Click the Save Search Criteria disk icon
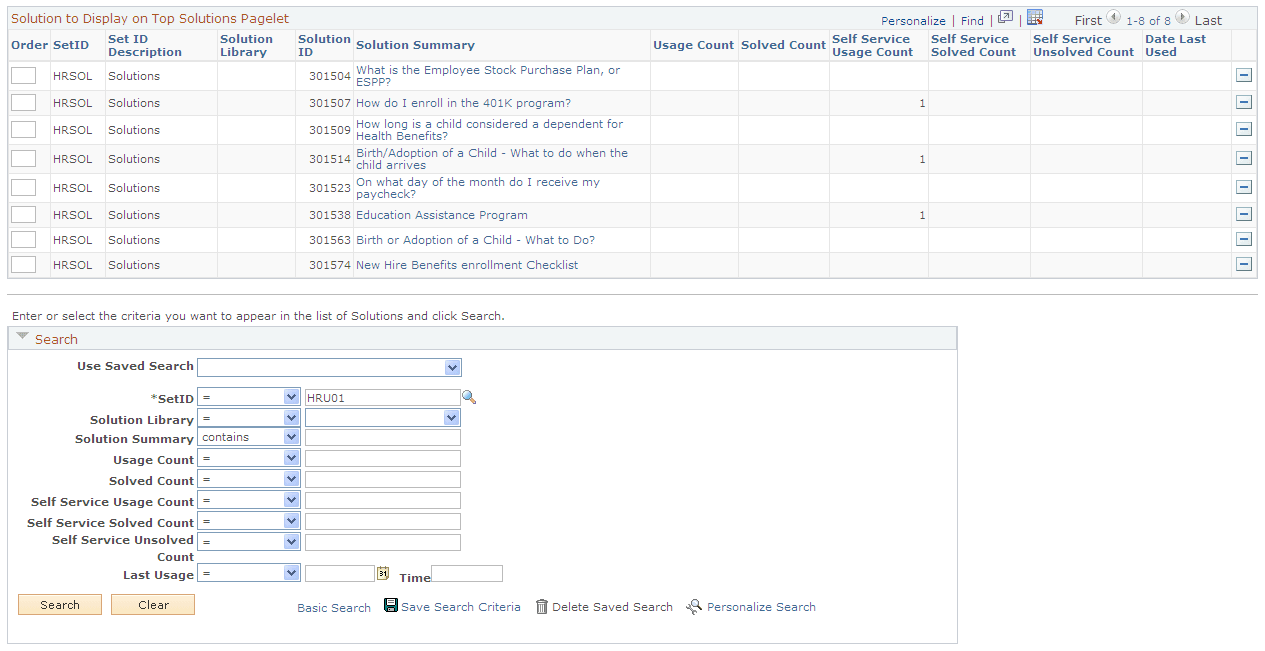This screenshot has height=651, width=1265. pos(390,606)
